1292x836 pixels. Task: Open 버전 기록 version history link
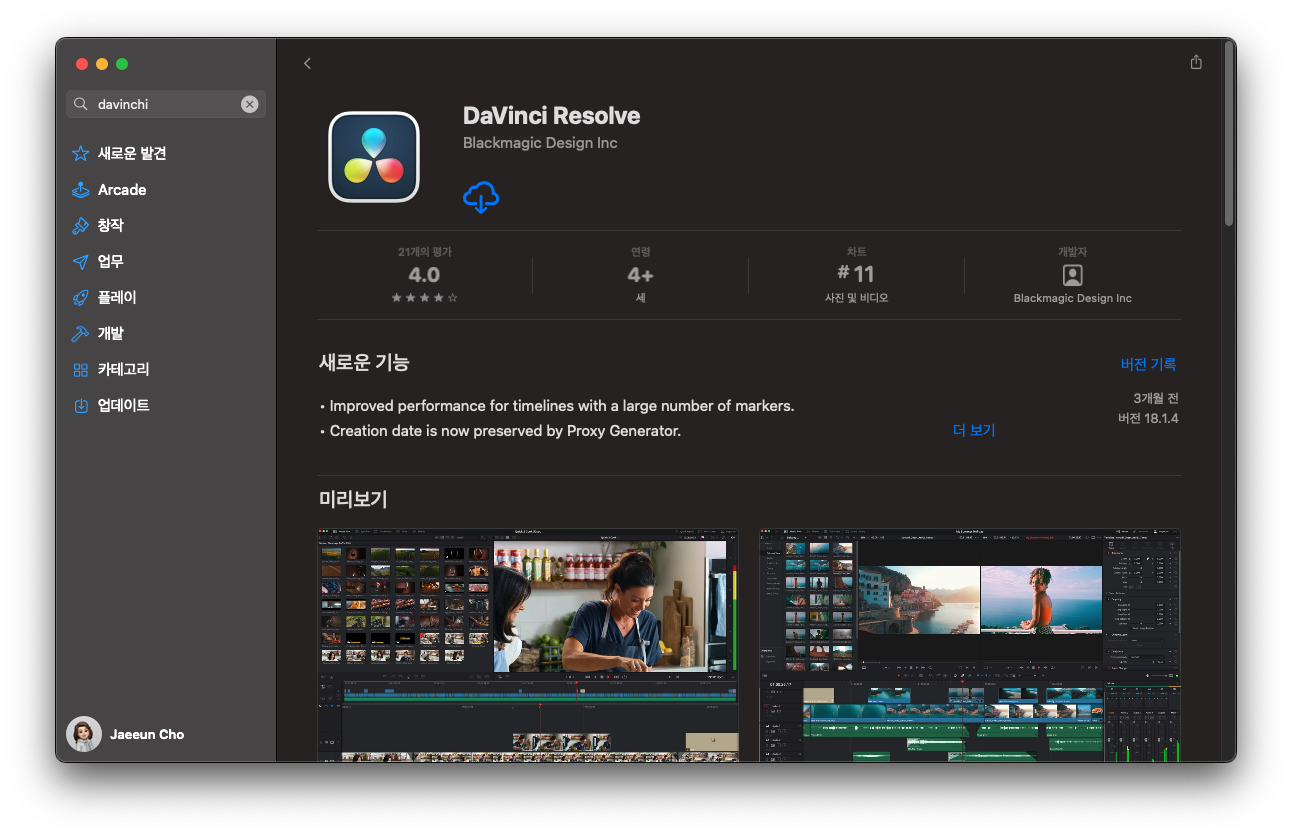pyautogui.click(x=1148, y=364)
